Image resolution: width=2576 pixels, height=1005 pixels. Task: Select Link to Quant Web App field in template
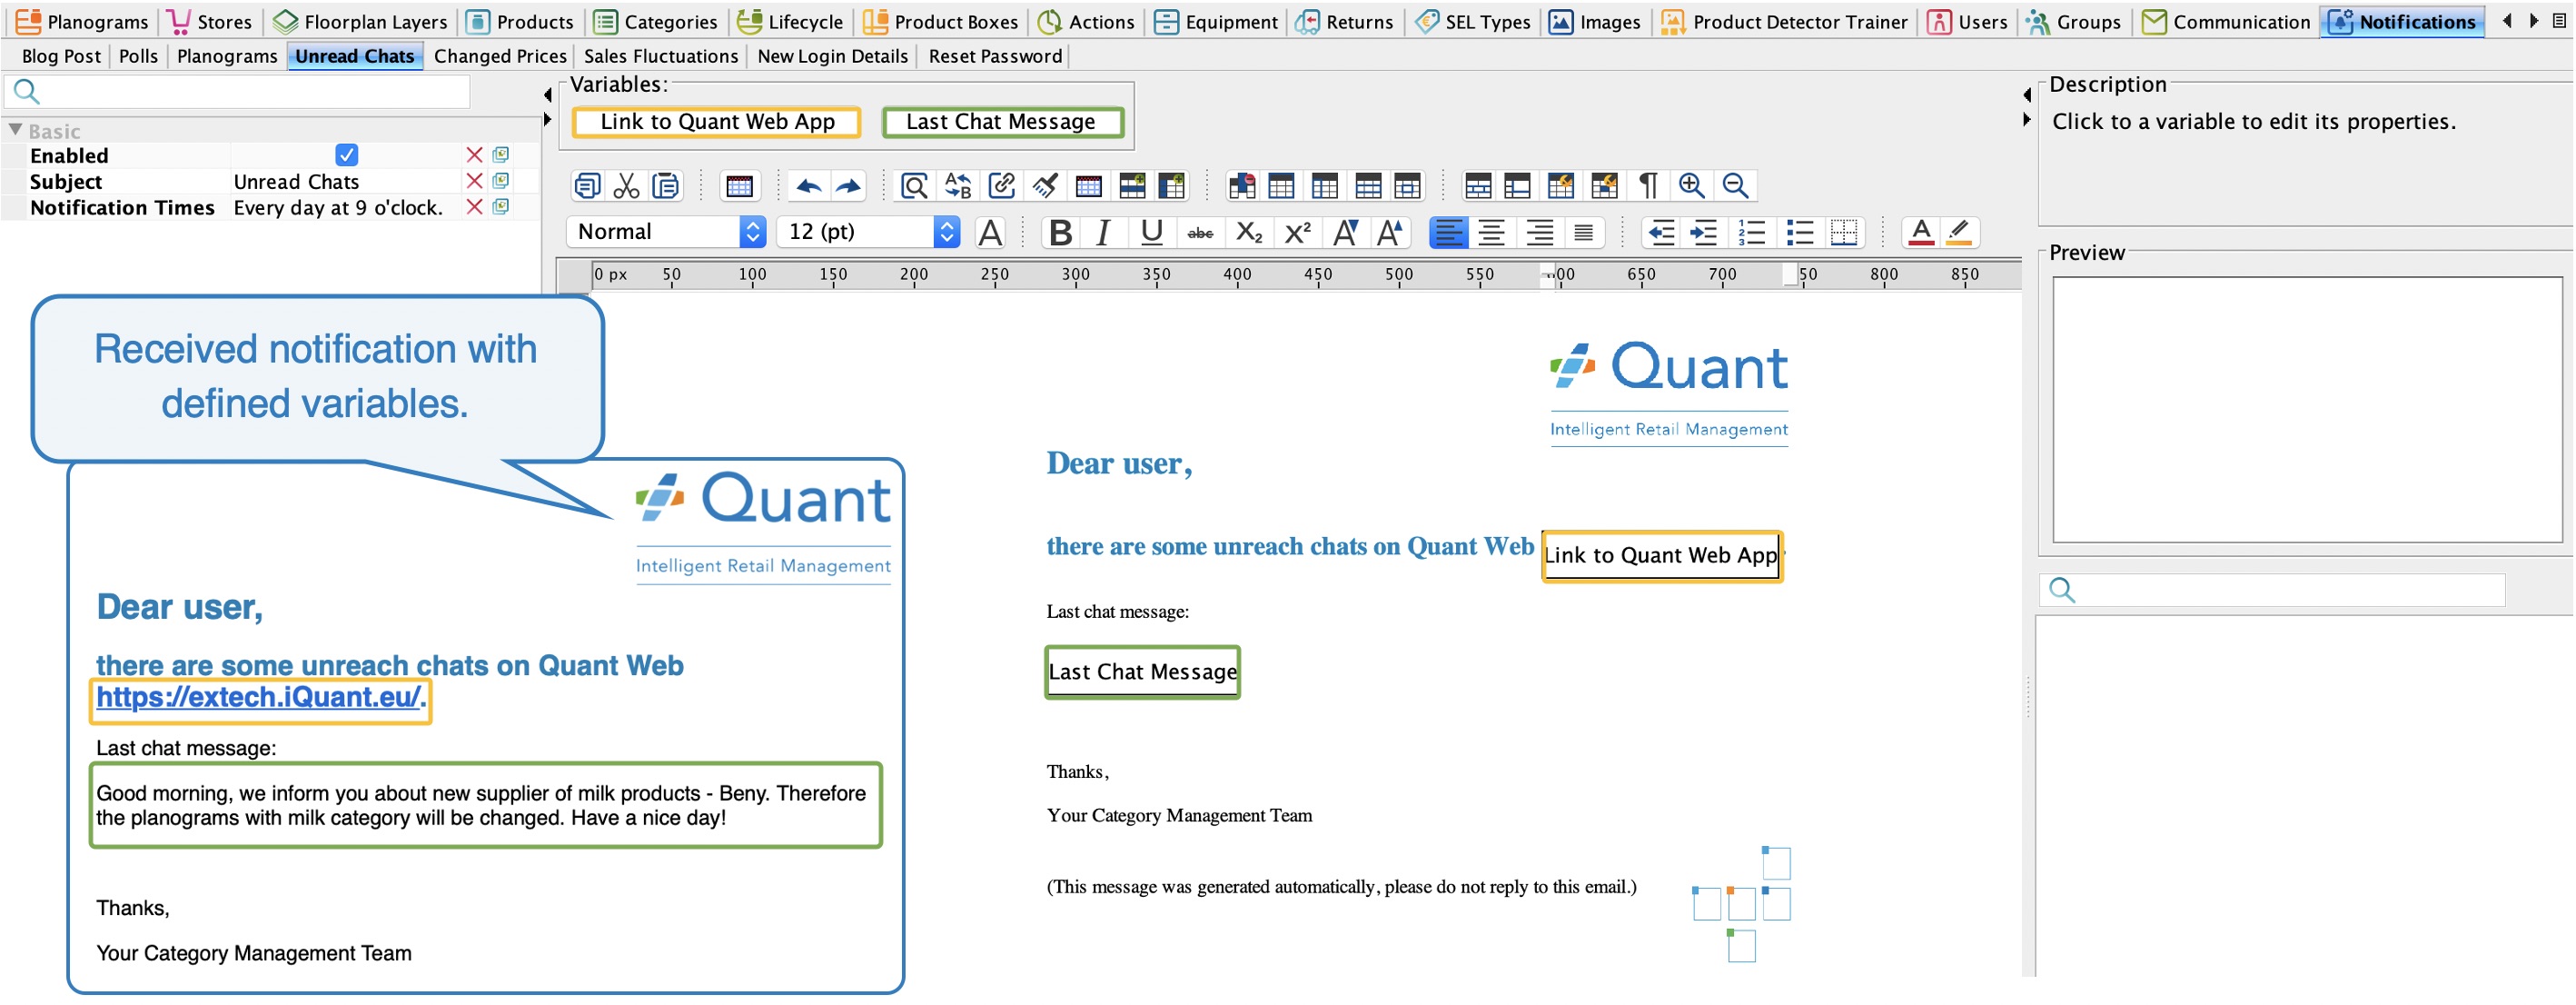(x=1661, y=556)
